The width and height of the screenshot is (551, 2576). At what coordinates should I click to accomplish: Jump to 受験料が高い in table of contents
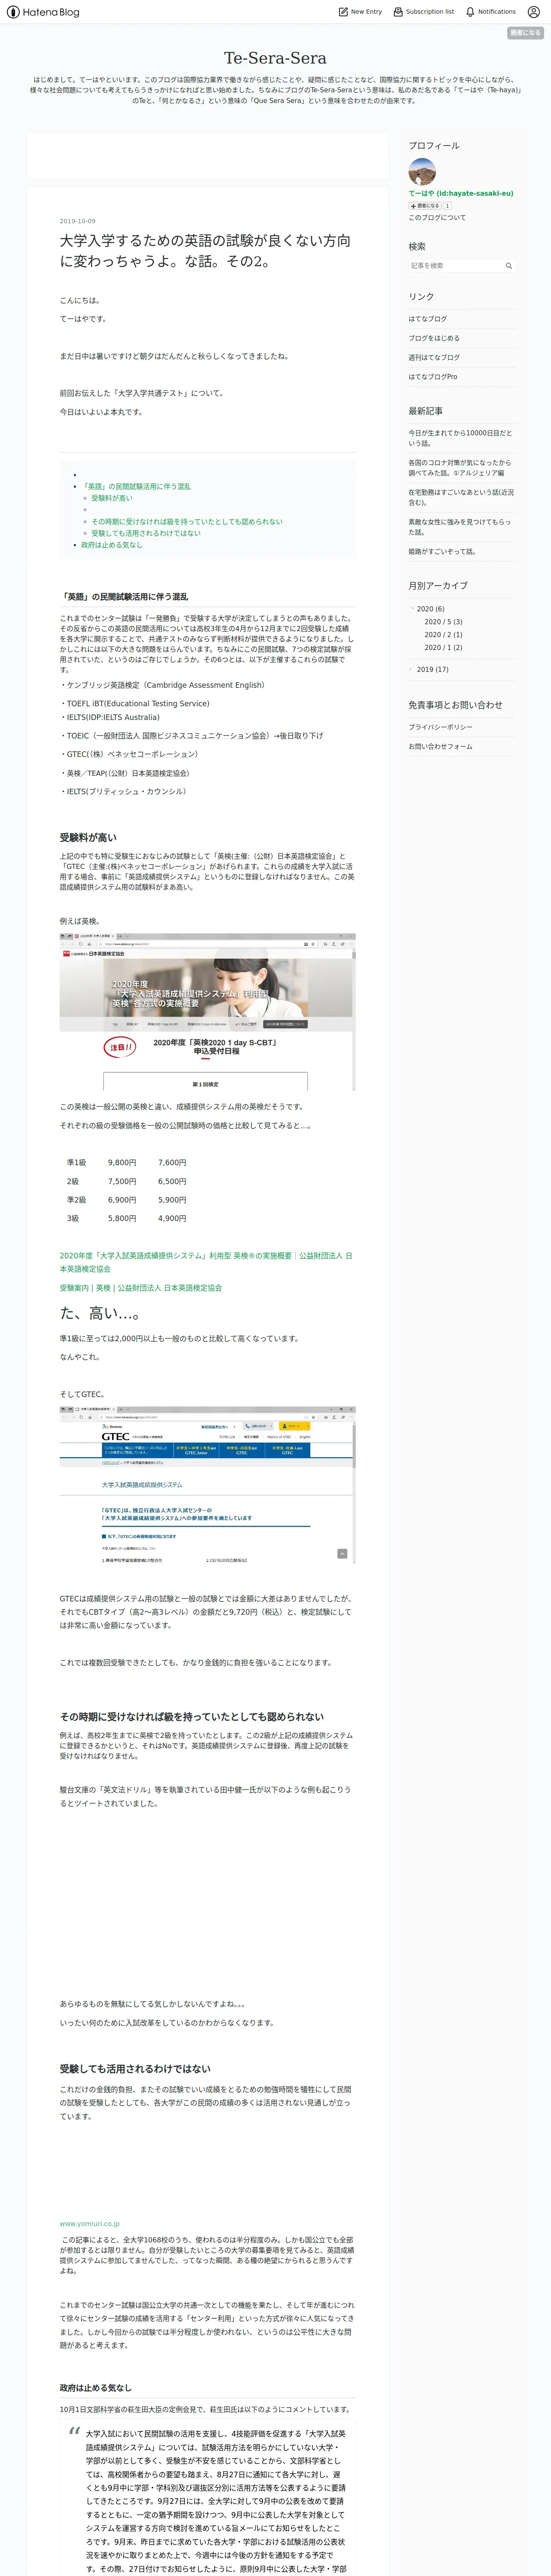tap(112, 498)
